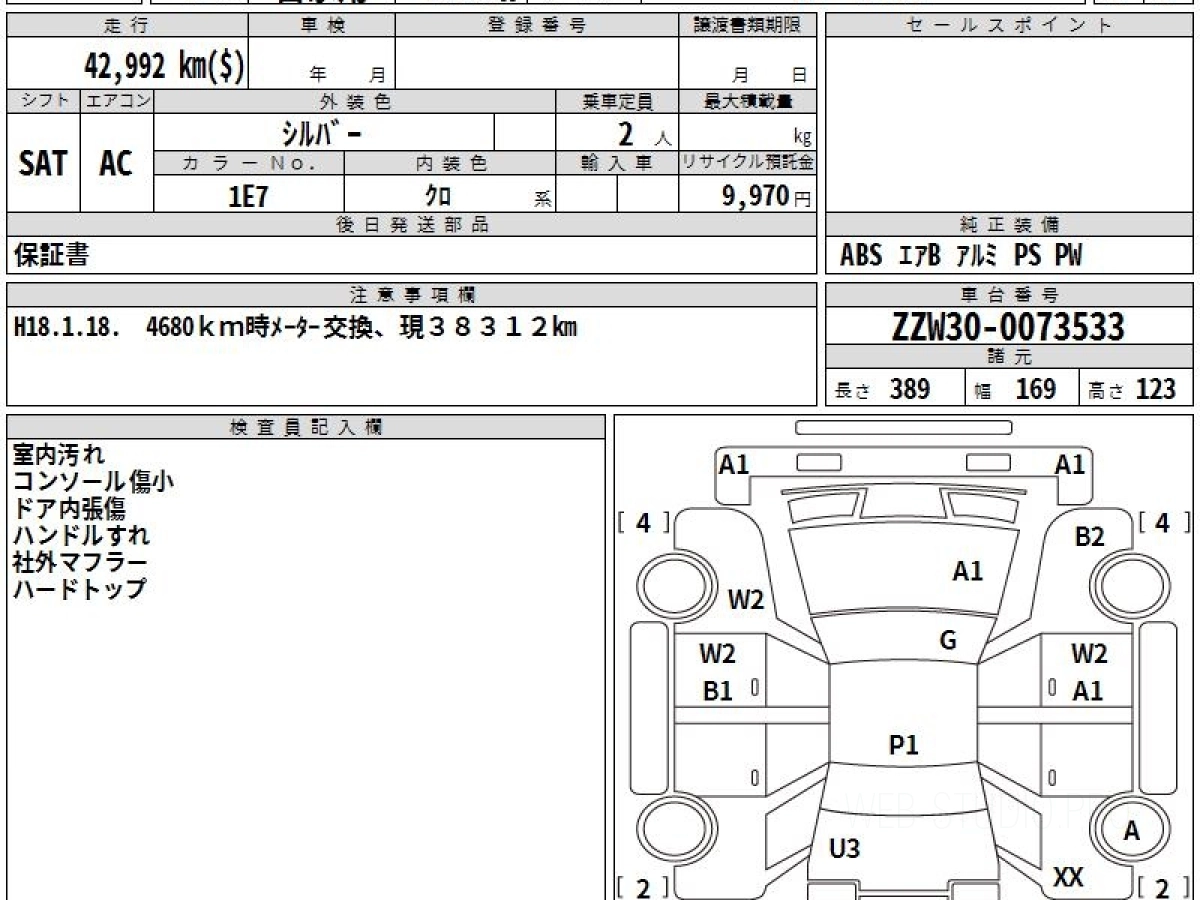This screenshot has width=1200, height=900.
Task: Click the リサイクル預託金 header
Action: click(x=747, y=163)
